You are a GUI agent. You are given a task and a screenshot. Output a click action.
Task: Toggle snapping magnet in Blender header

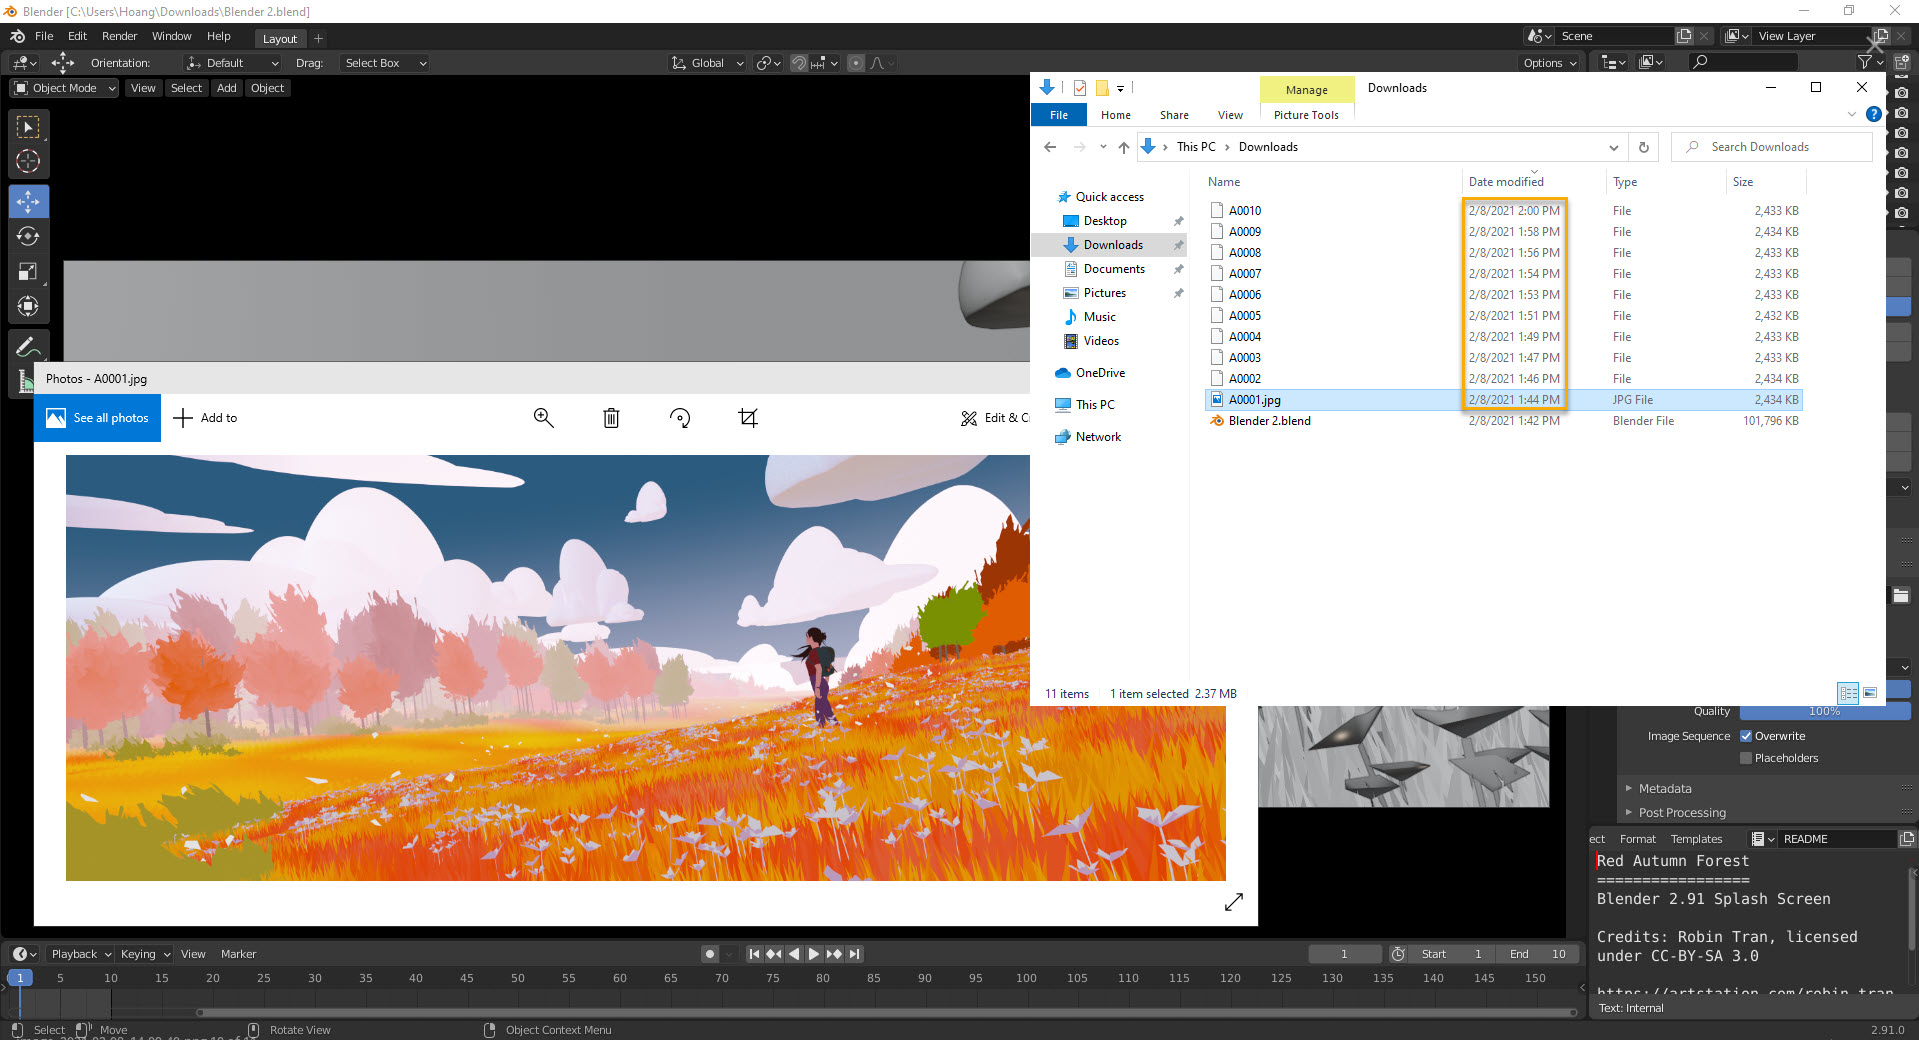tap(799, 63)
